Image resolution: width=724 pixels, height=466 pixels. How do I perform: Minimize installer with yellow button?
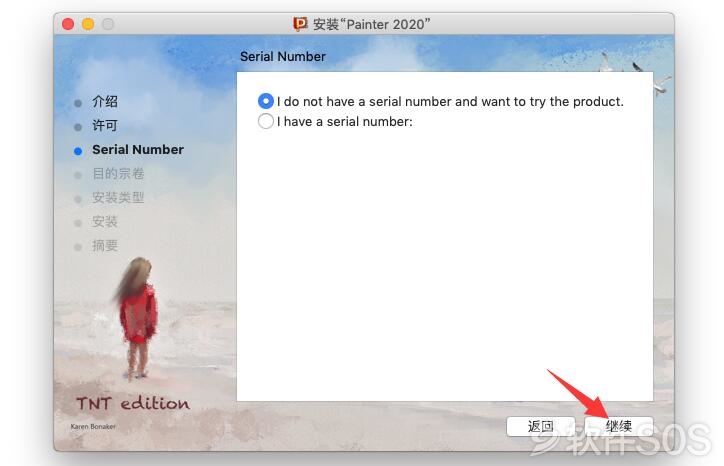(x=88, y=24)
